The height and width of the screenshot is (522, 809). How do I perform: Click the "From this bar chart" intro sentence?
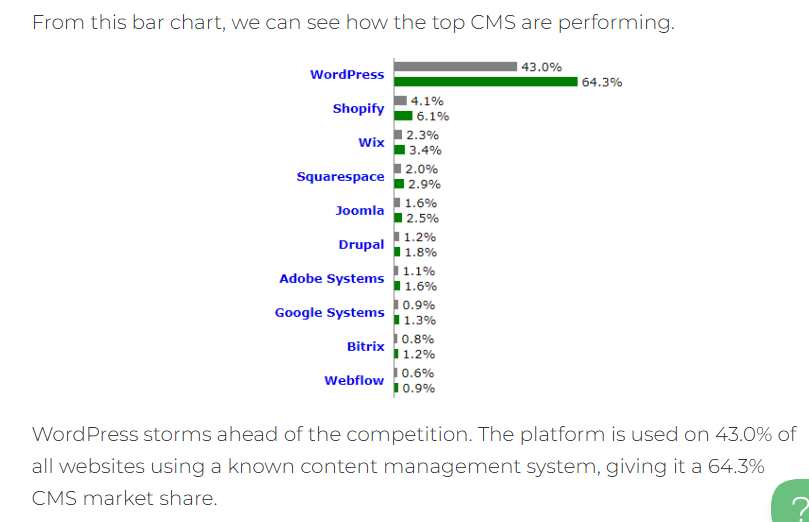pyautogui.click(x=353, y=22)
